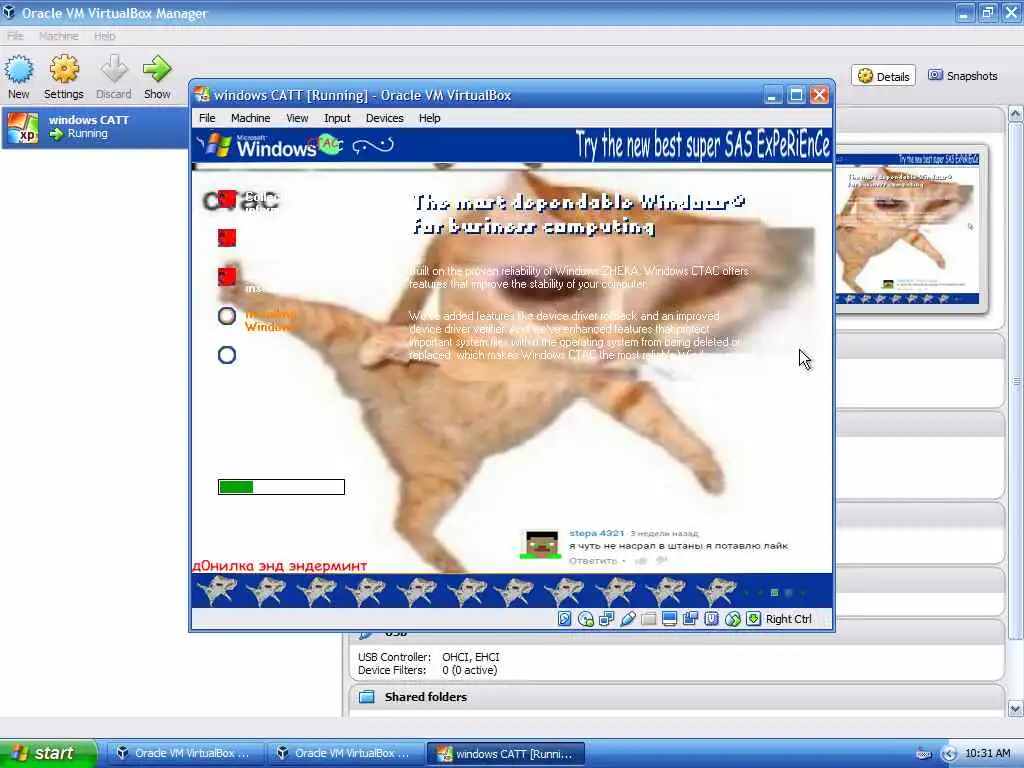Open File menu in VirtualBox Manager
The width and height of the screenshot is (1024, 768).
(x=15, y=36)
